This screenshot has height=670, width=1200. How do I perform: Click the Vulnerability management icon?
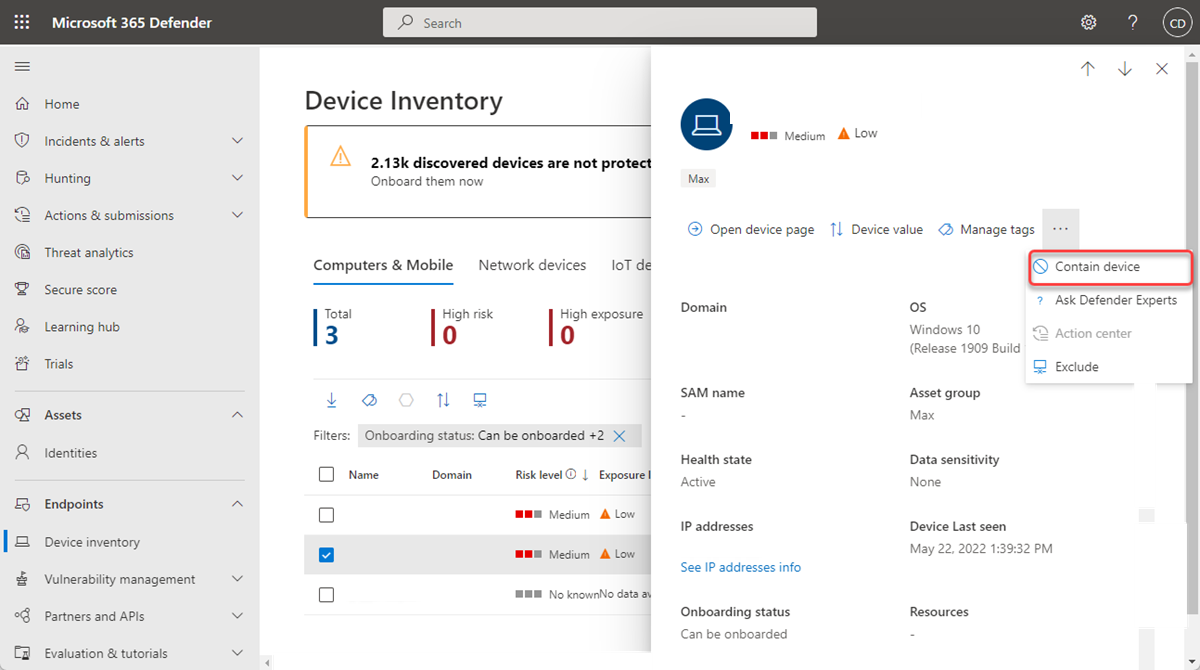point(22,578)
